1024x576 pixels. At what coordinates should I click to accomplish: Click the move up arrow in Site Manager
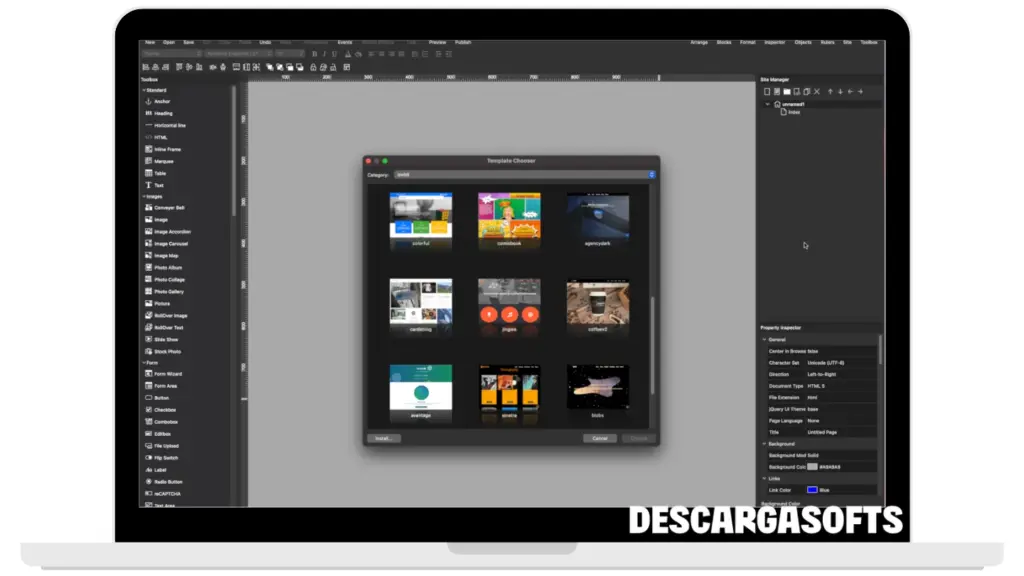pyautogui.click(x=829, y=92)
